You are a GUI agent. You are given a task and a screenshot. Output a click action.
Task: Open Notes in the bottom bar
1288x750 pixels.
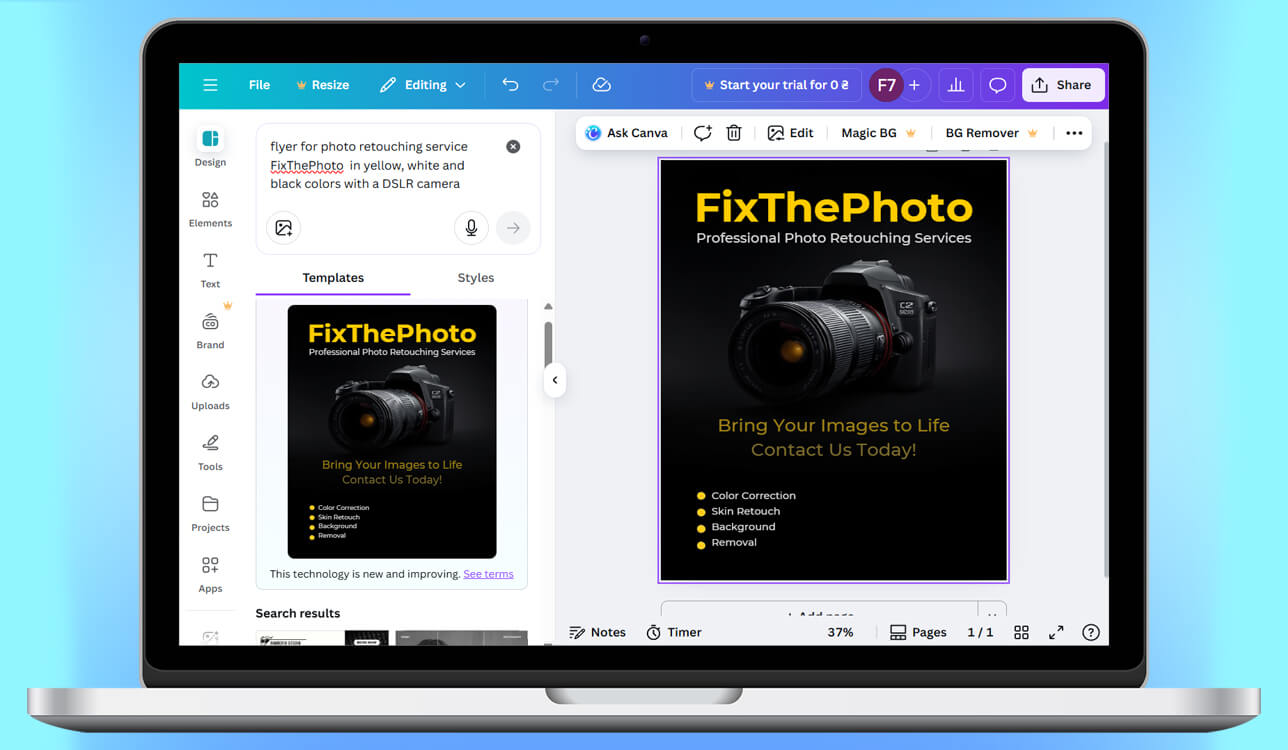[x=597, y=632]
